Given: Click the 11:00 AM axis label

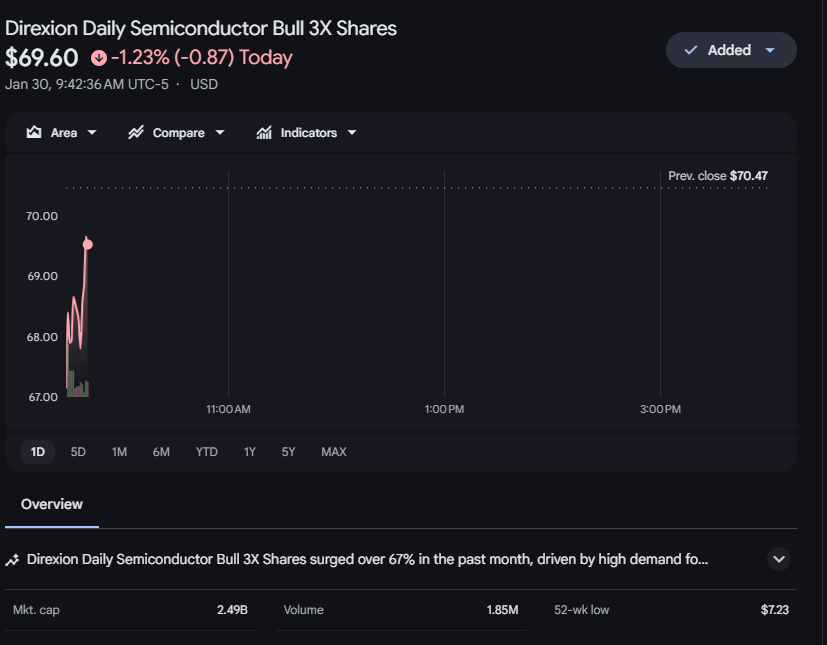Looking at the screenshot, I should point(228,409).
